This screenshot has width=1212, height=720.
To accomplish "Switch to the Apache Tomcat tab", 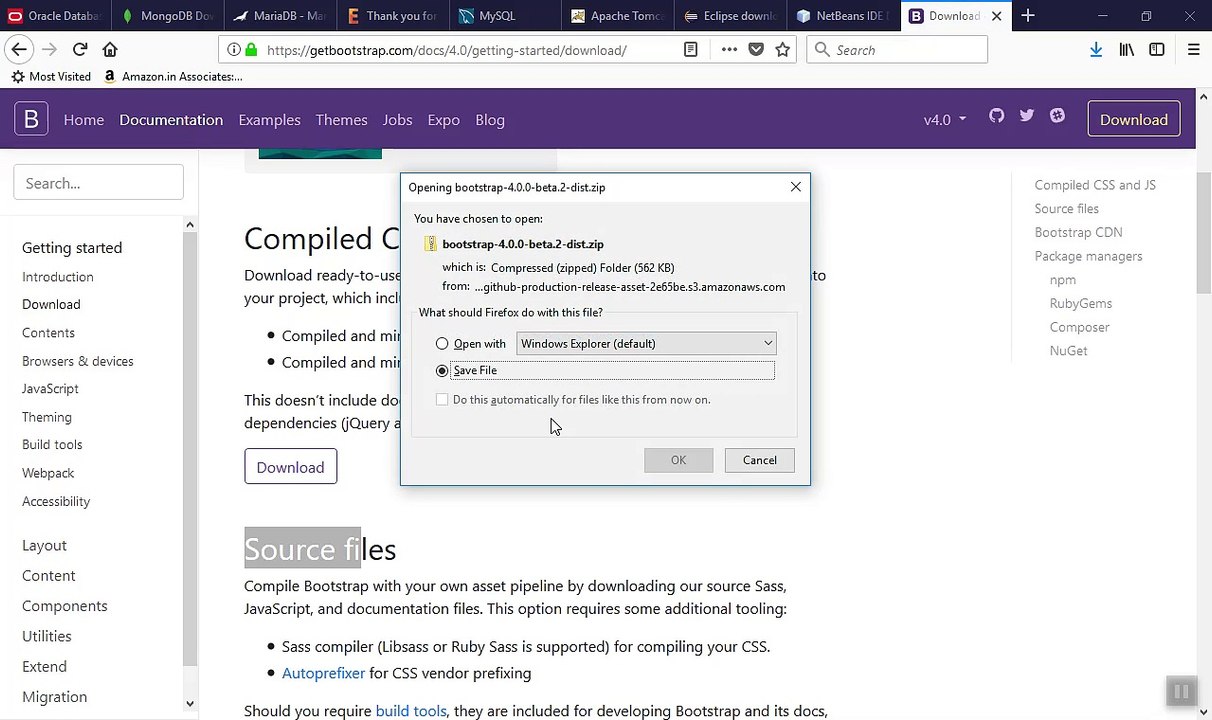I will click(618, 16).
